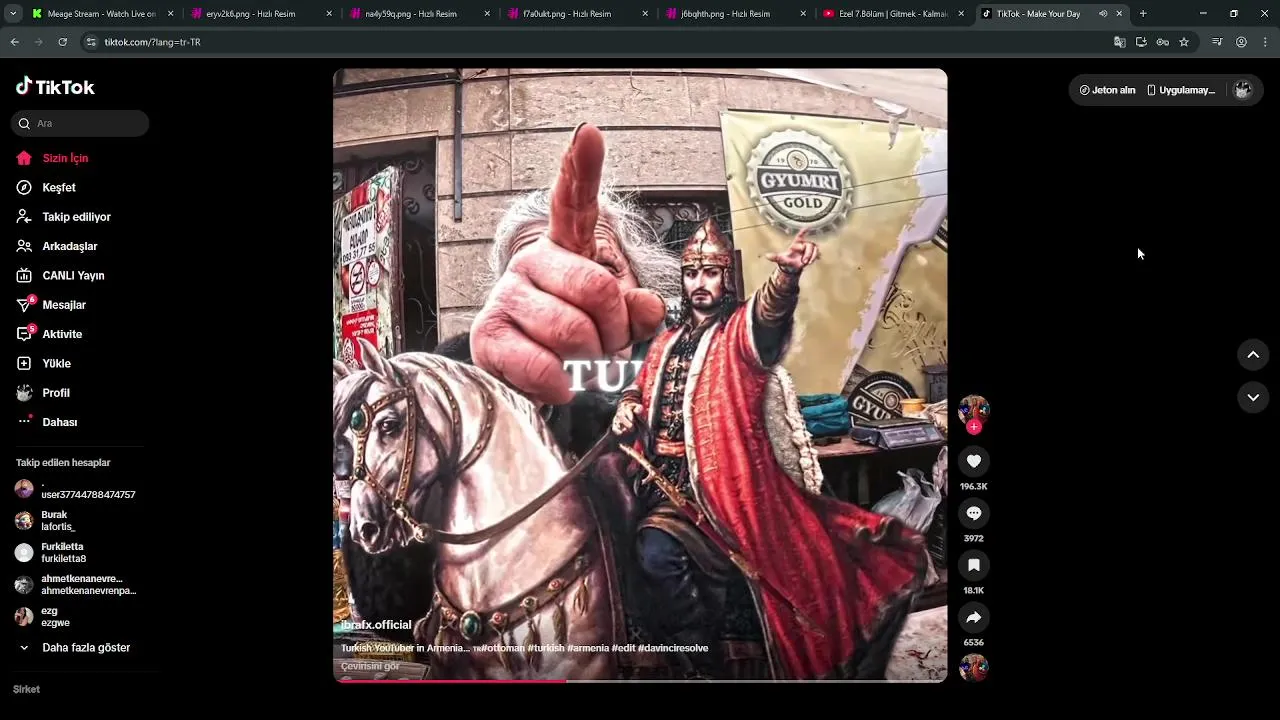This screenshot has width=1280, height=720.
Task: Switch to Meage Stream tab
Action: (101, 14)
